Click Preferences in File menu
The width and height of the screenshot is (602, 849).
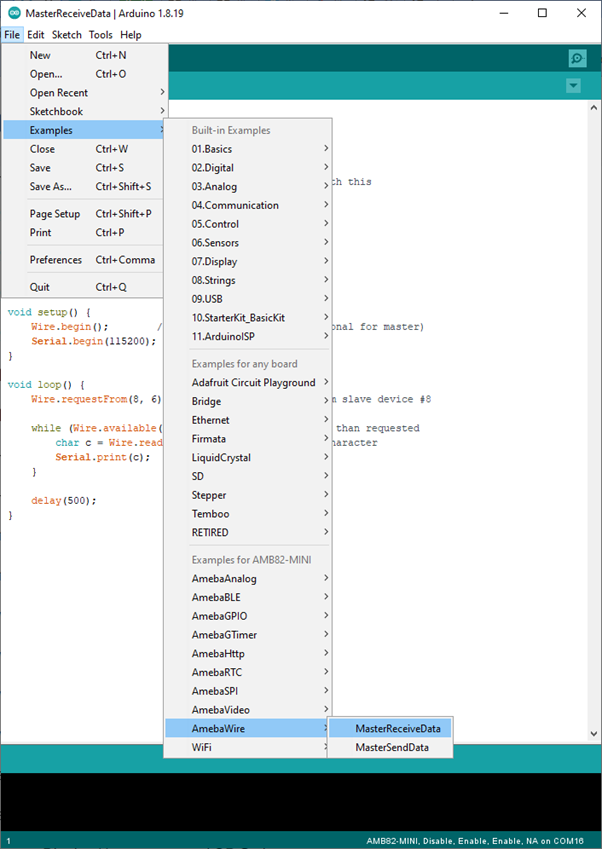[56, 260]
